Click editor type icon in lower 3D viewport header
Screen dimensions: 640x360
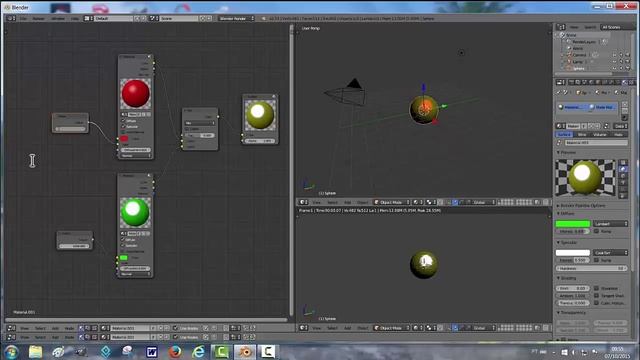[x=304, y=328]
